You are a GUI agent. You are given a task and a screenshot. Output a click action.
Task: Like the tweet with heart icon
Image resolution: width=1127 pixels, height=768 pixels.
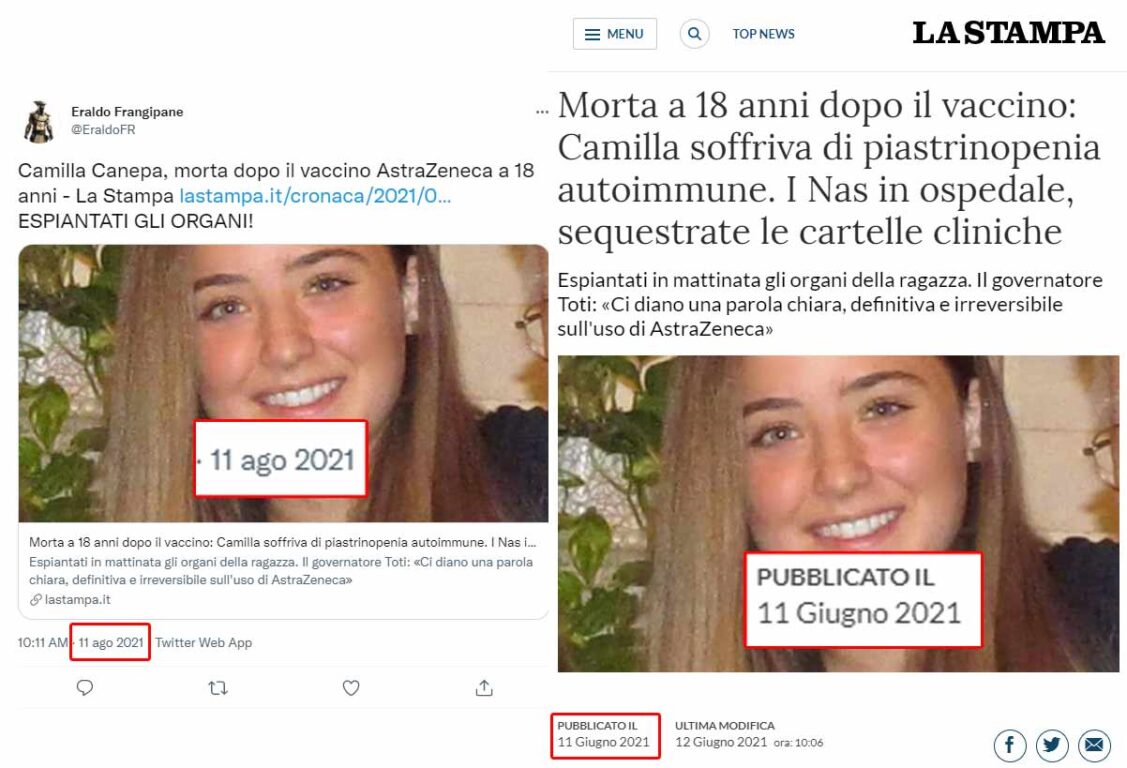351,688
